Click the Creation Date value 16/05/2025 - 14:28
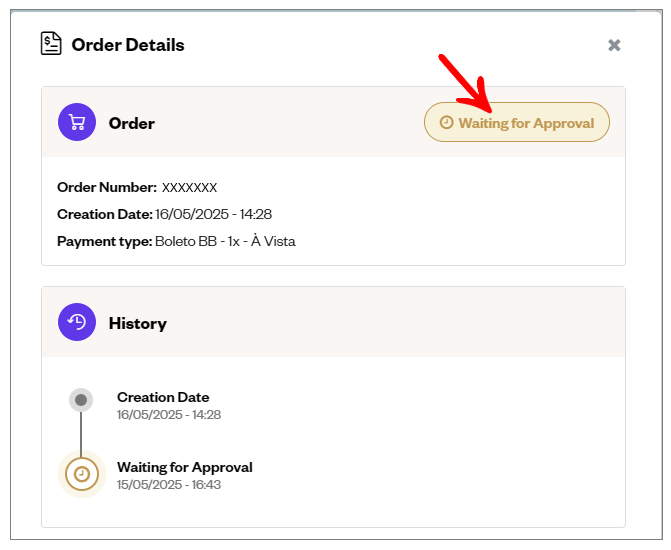671x550 pixels. coord(213,214)
